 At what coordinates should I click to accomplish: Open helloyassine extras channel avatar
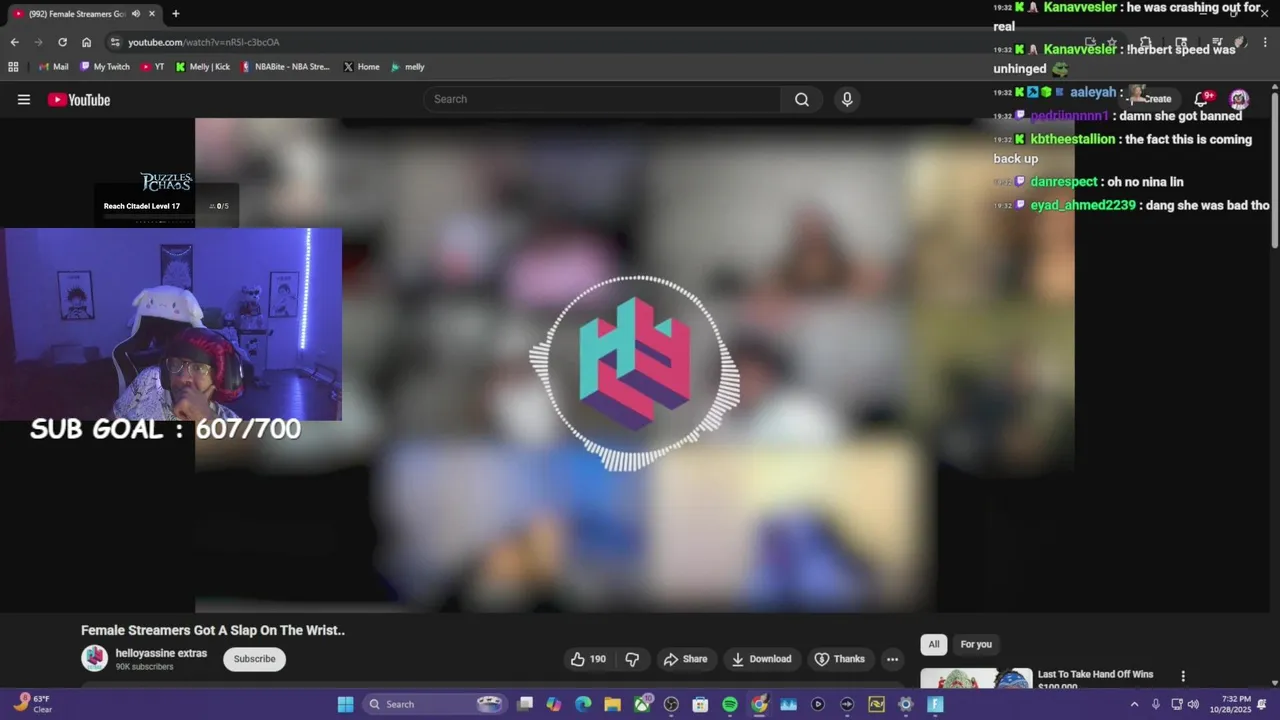[95, 658]
